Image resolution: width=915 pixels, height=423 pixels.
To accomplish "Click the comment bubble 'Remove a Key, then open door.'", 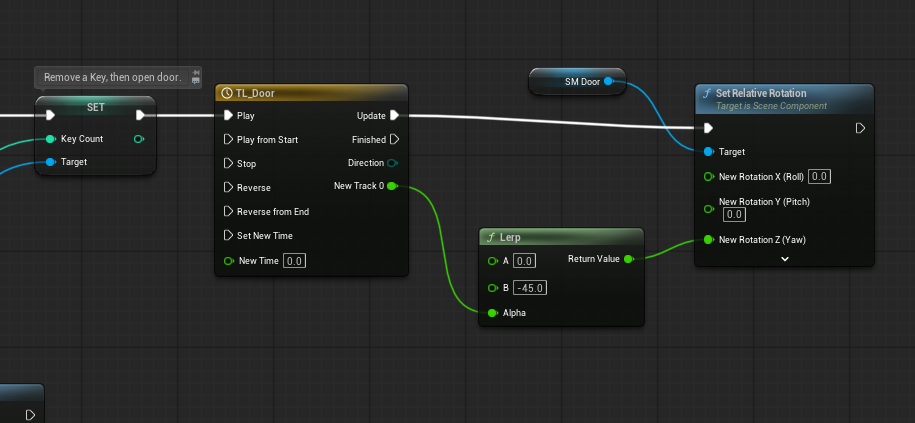I will (113, 77).
